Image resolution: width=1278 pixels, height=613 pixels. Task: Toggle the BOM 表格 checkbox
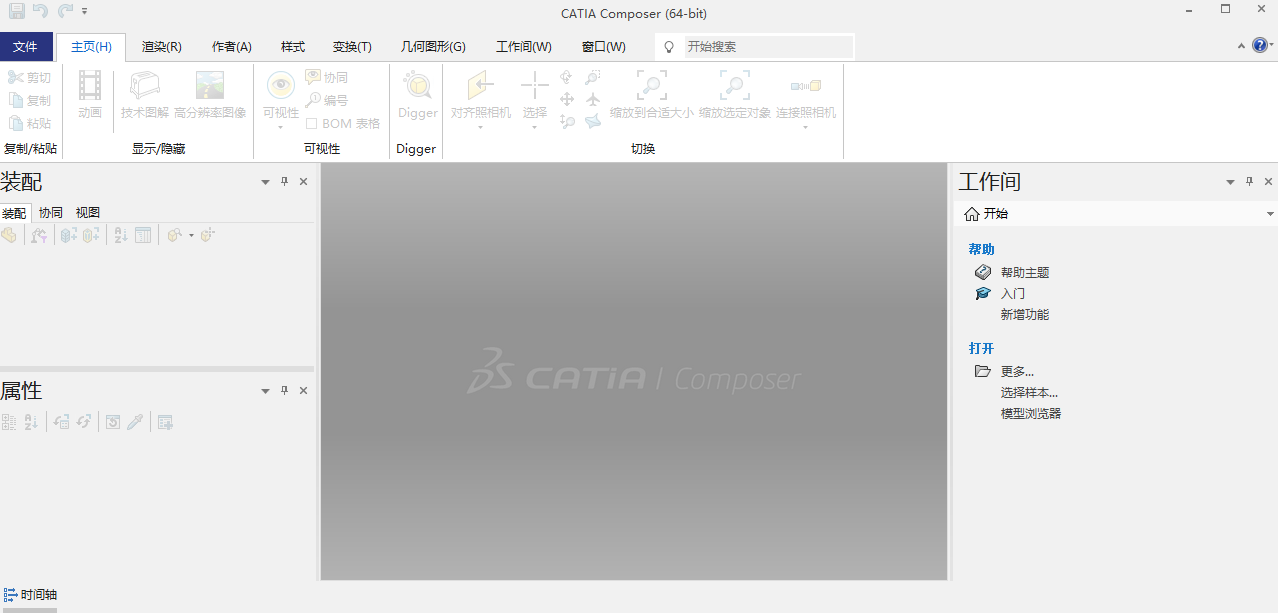[x=312, y=124]
